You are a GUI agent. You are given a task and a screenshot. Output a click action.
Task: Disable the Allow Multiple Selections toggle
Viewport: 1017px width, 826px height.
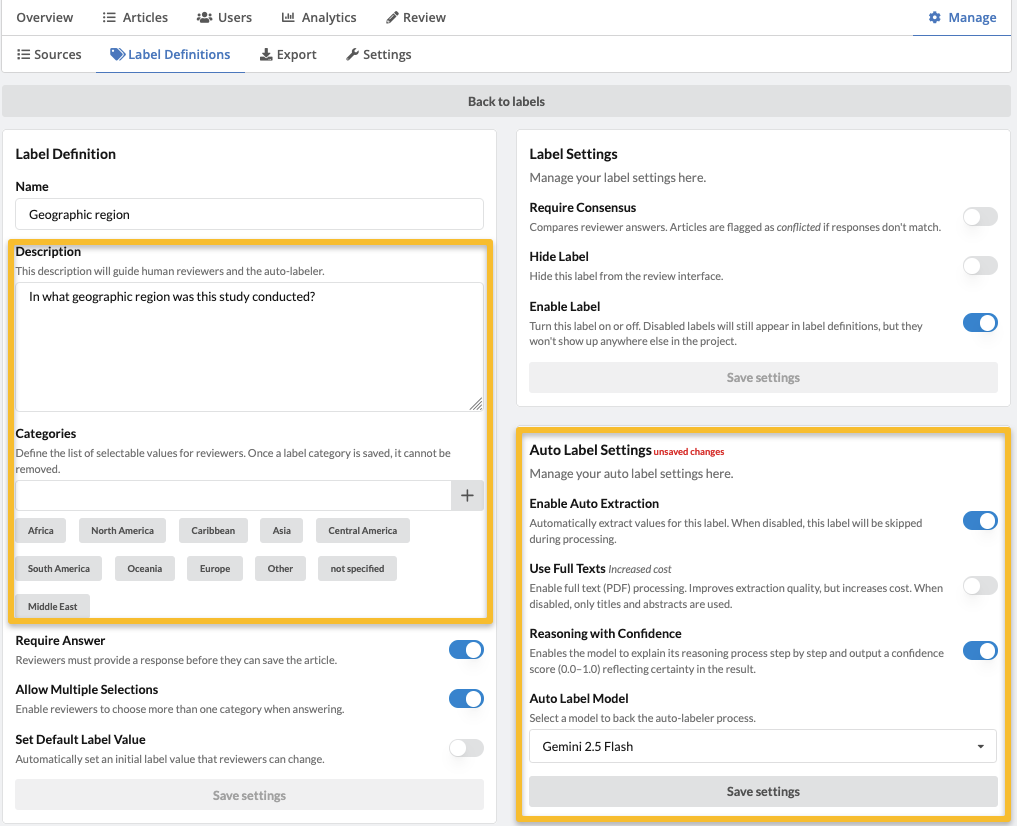(x=466, y=699)
